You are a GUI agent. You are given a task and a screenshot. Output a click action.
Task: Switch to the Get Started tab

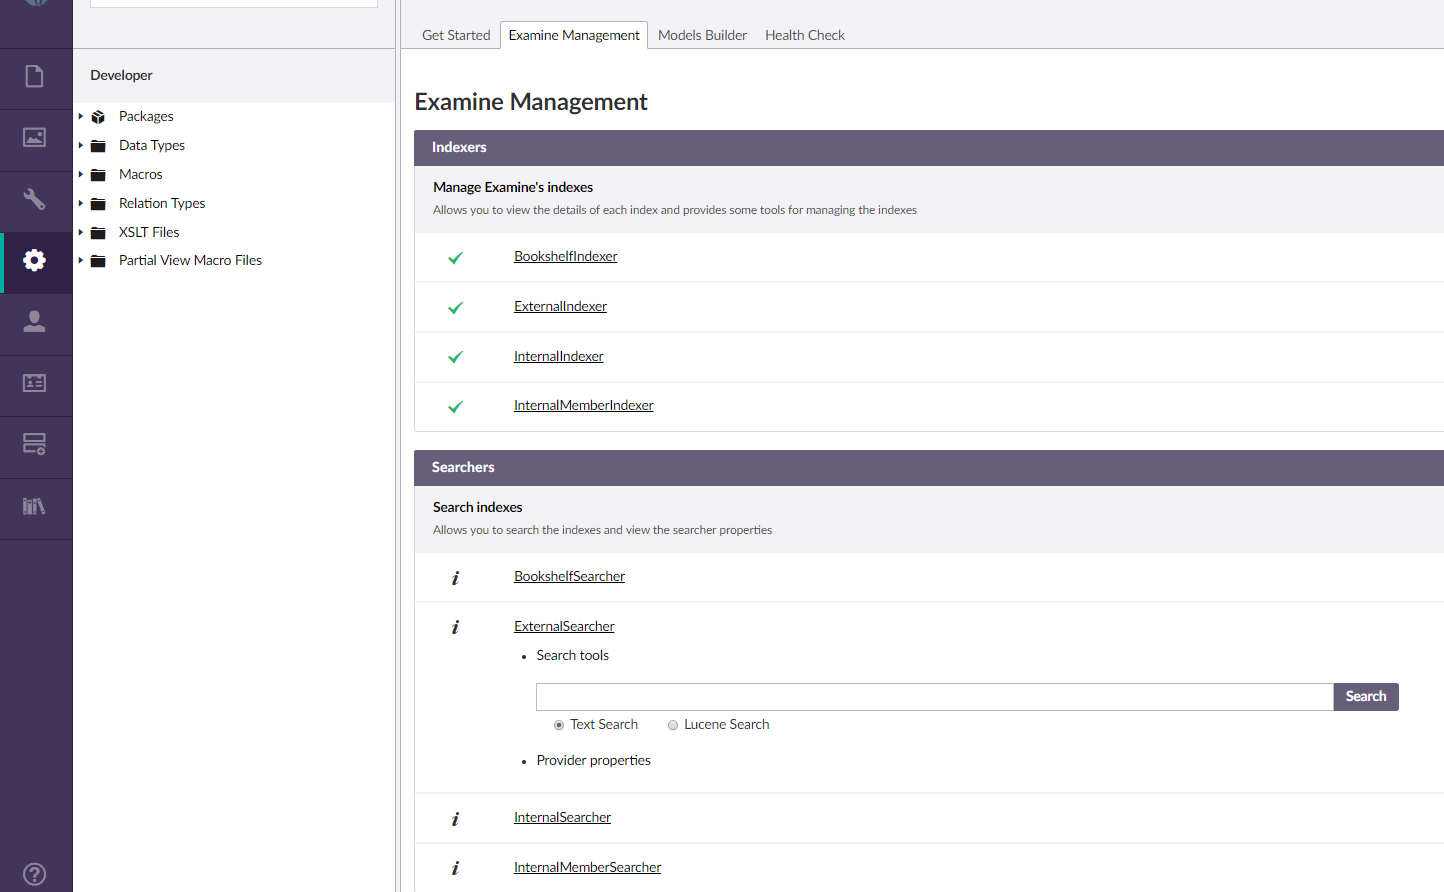pos(456,35)
